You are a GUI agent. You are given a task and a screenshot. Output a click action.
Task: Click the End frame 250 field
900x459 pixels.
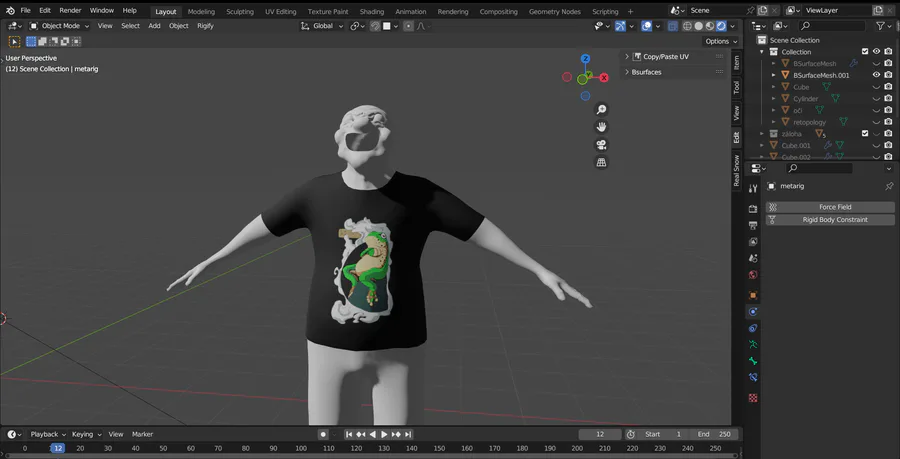point(714,434)
